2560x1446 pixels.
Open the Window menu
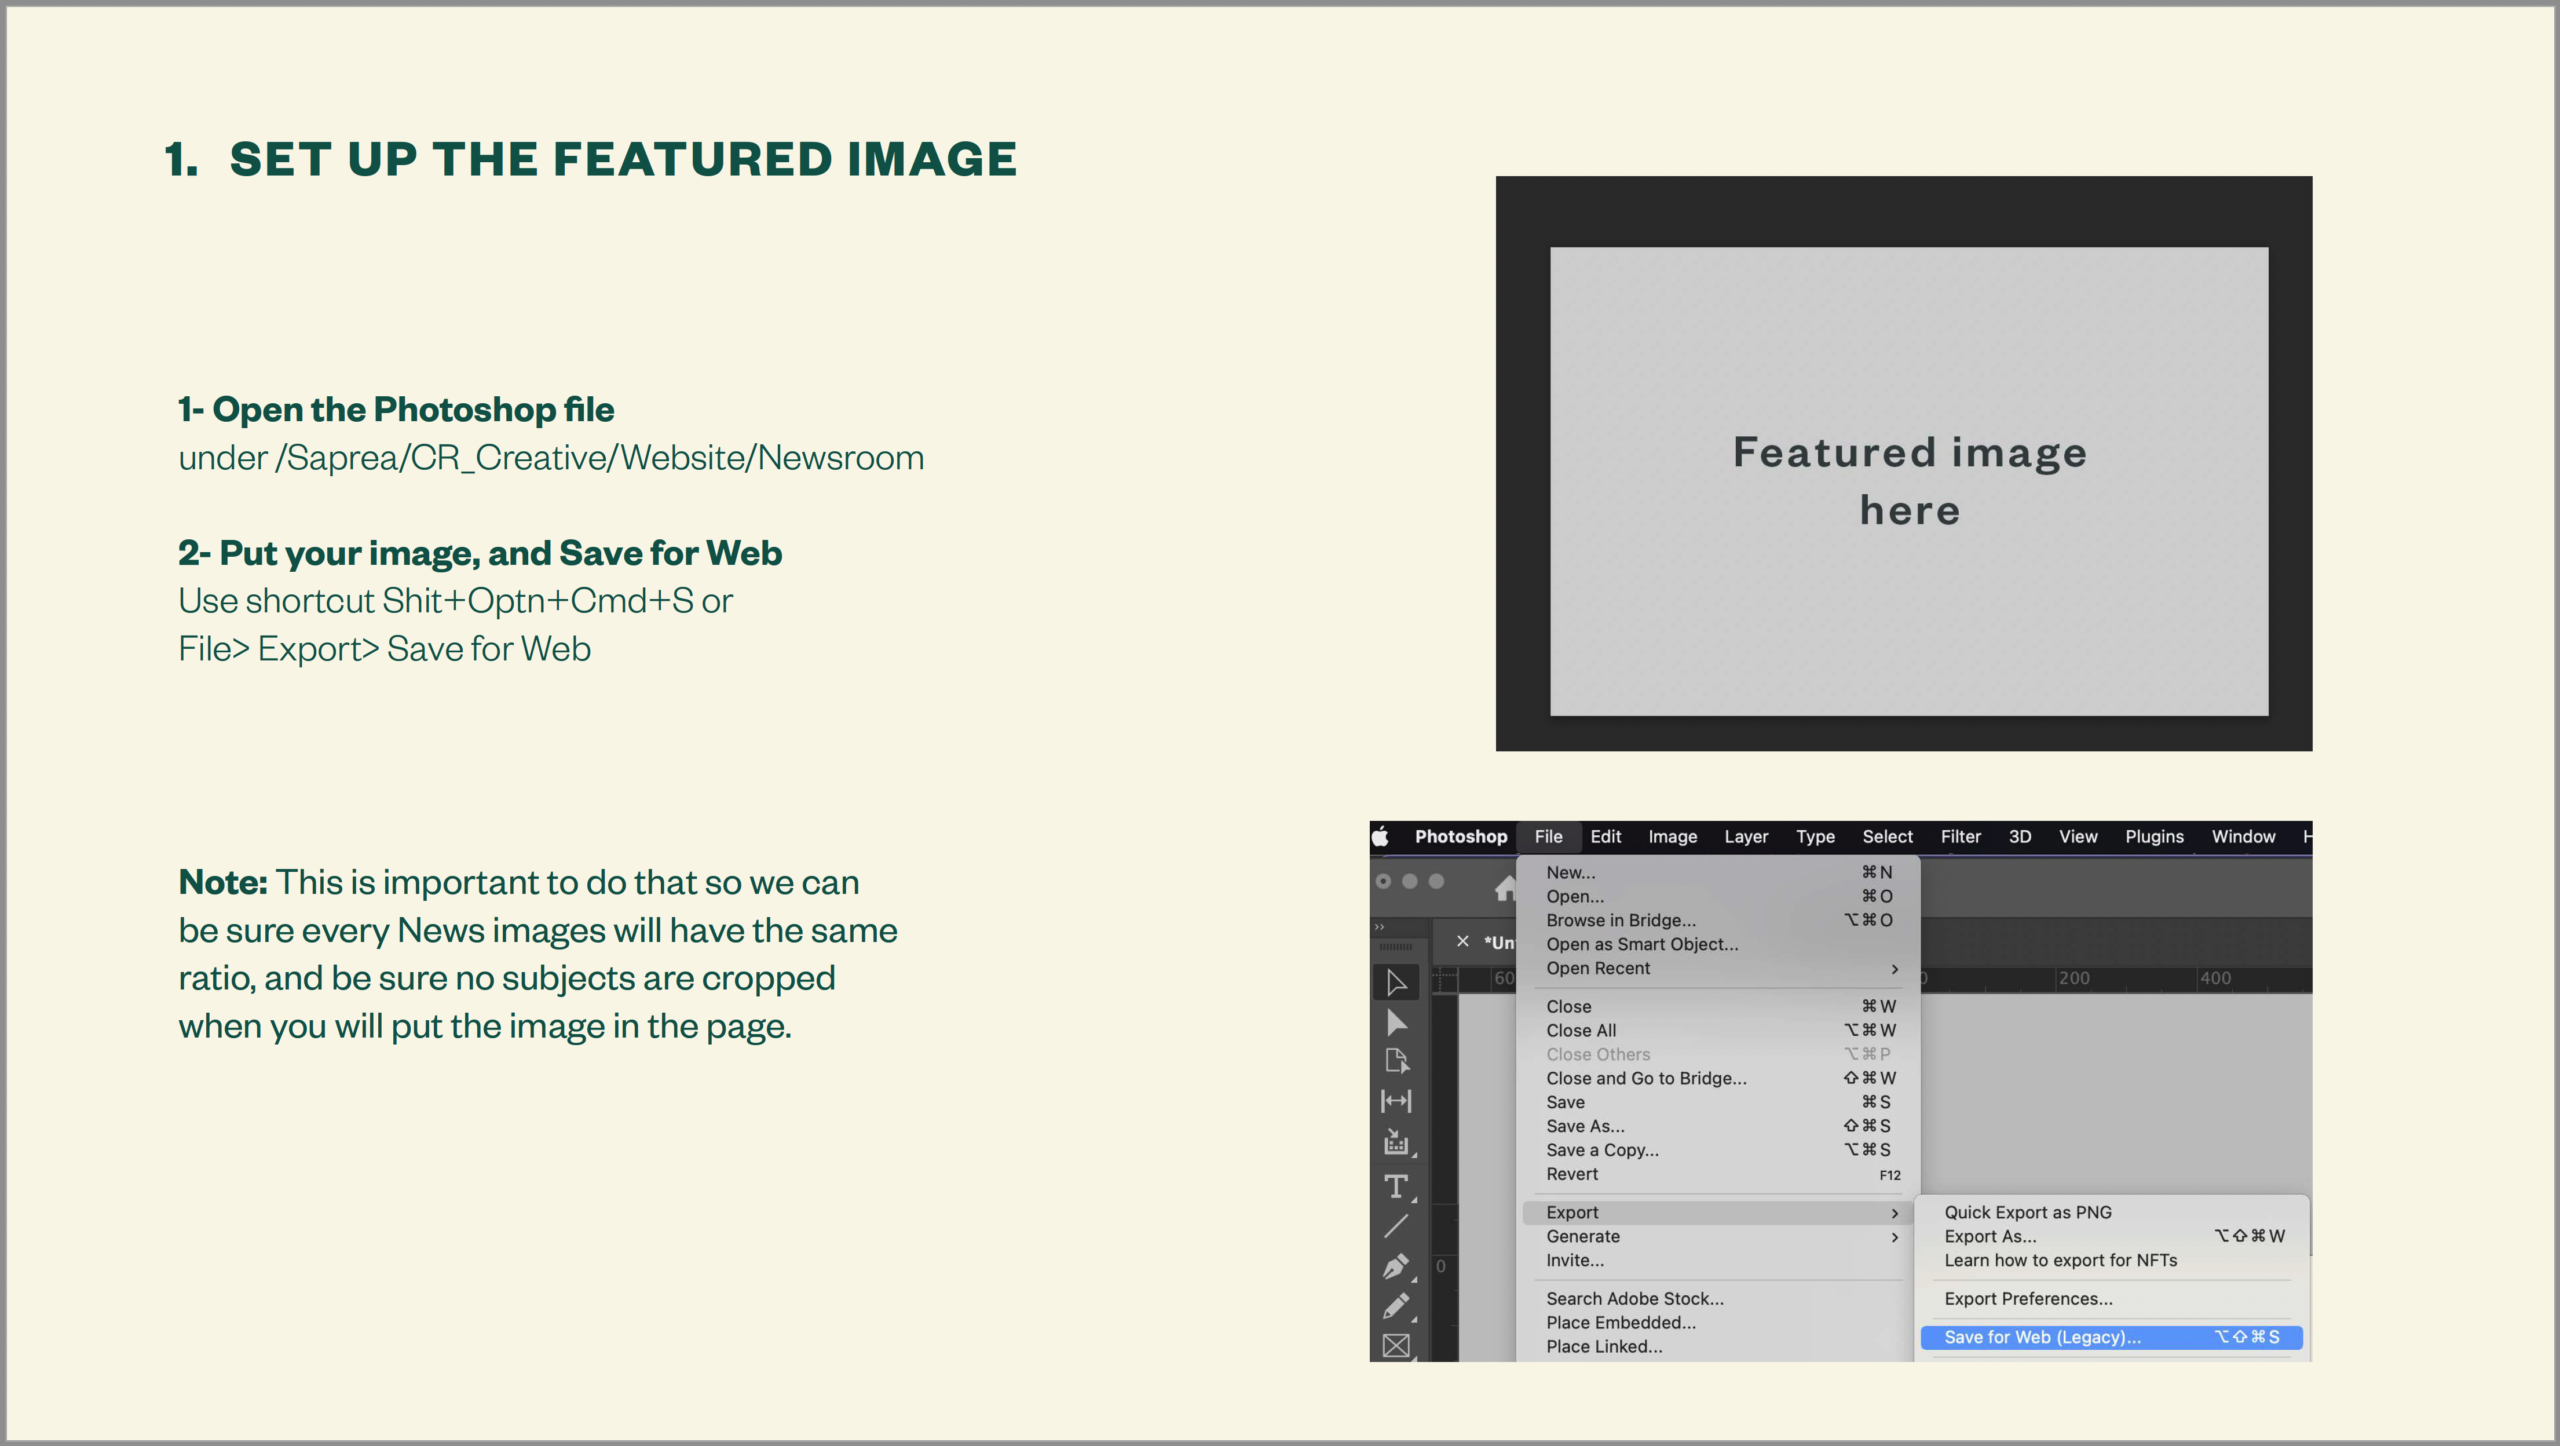point(2243,836)
